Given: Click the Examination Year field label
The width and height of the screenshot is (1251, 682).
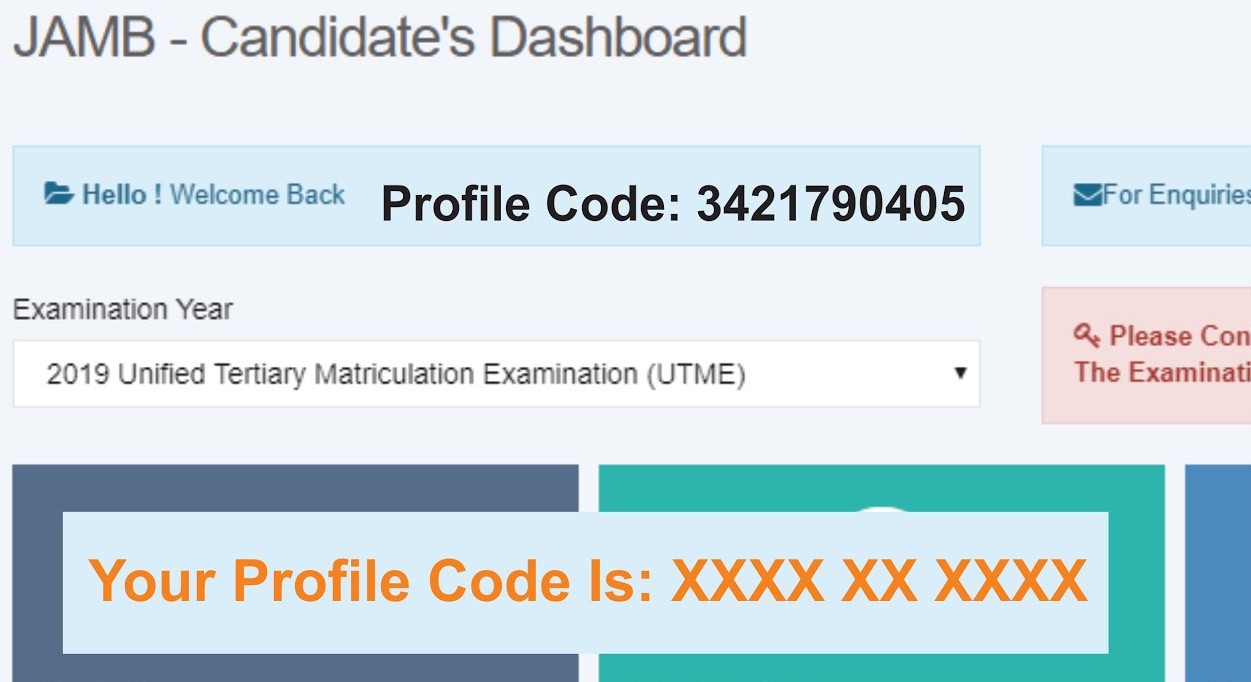Looking at the screenshot, I should click(122, 310).
